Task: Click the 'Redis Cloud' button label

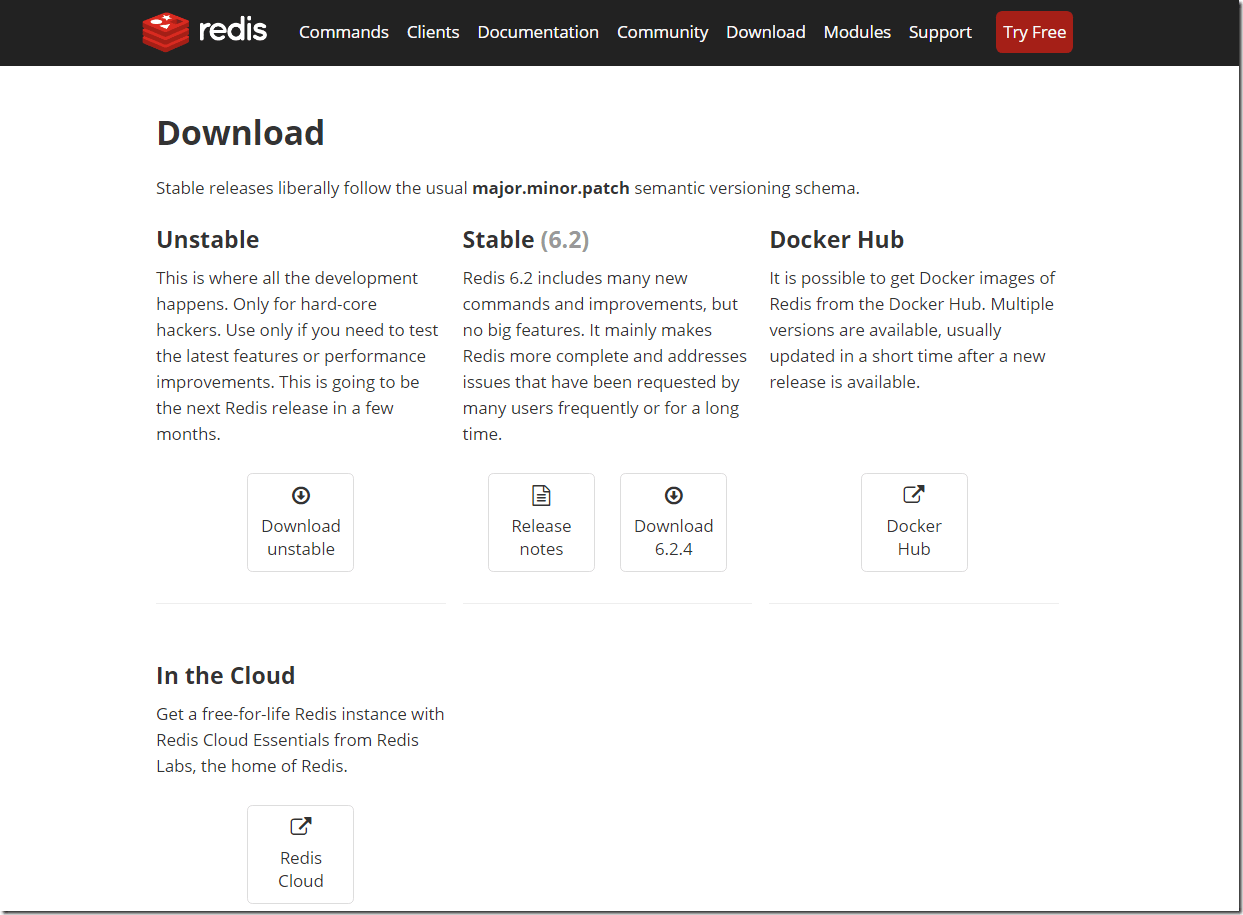Action: pos(301,869)
